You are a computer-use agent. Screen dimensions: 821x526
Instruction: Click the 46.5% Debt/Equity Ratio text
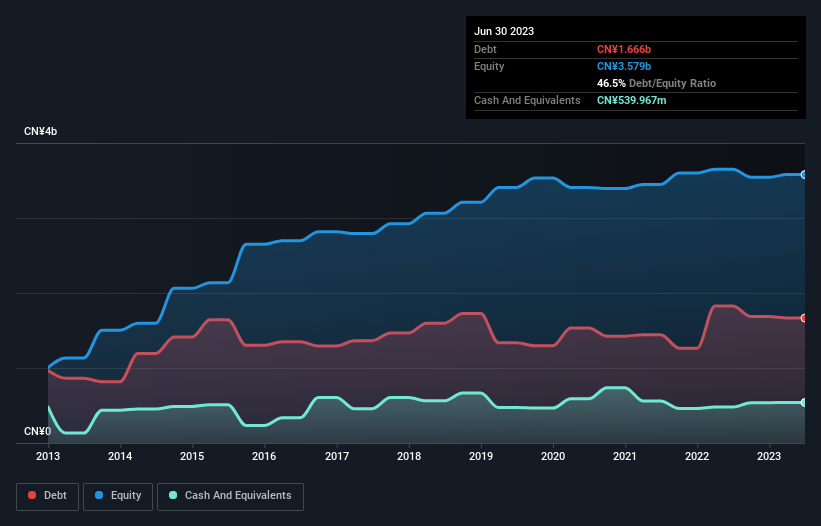[656, 83]
